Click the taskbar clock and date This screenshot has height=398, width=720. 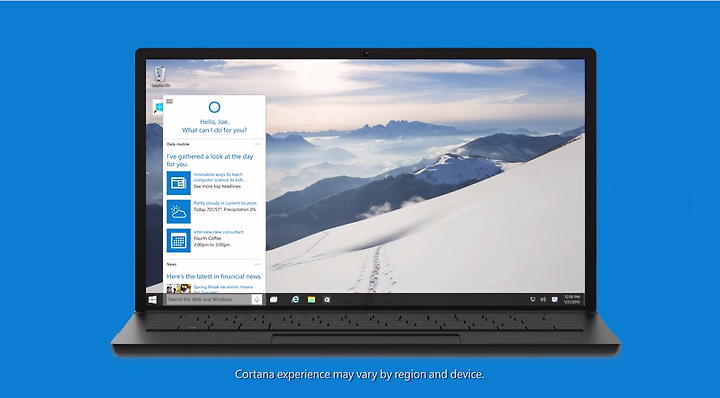click(572, 299)
